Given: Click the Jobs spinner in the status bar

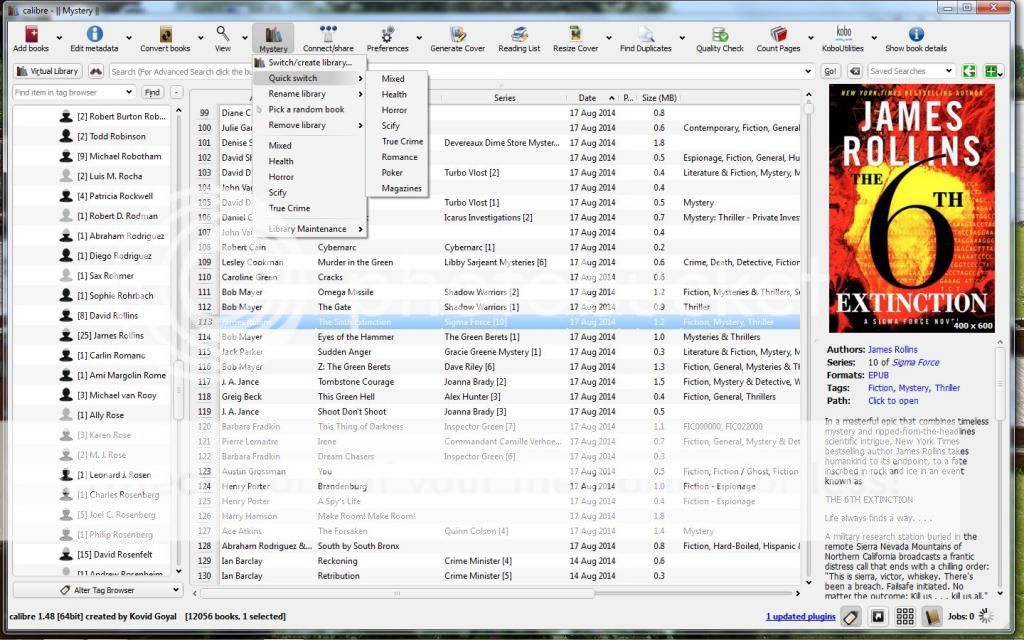Looking at the screenshot, I should pyautogui.click(x=986, y=615).
